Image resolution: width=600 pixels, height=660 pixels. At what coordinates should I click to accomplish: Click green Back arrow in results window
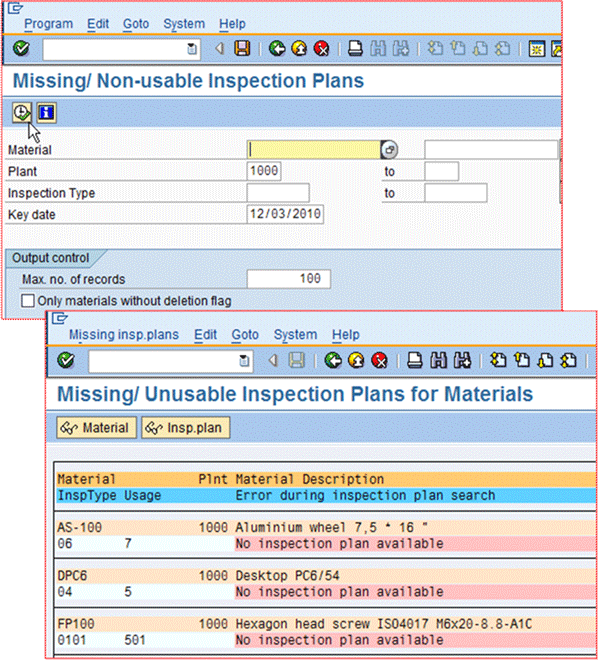coord(333,361)
